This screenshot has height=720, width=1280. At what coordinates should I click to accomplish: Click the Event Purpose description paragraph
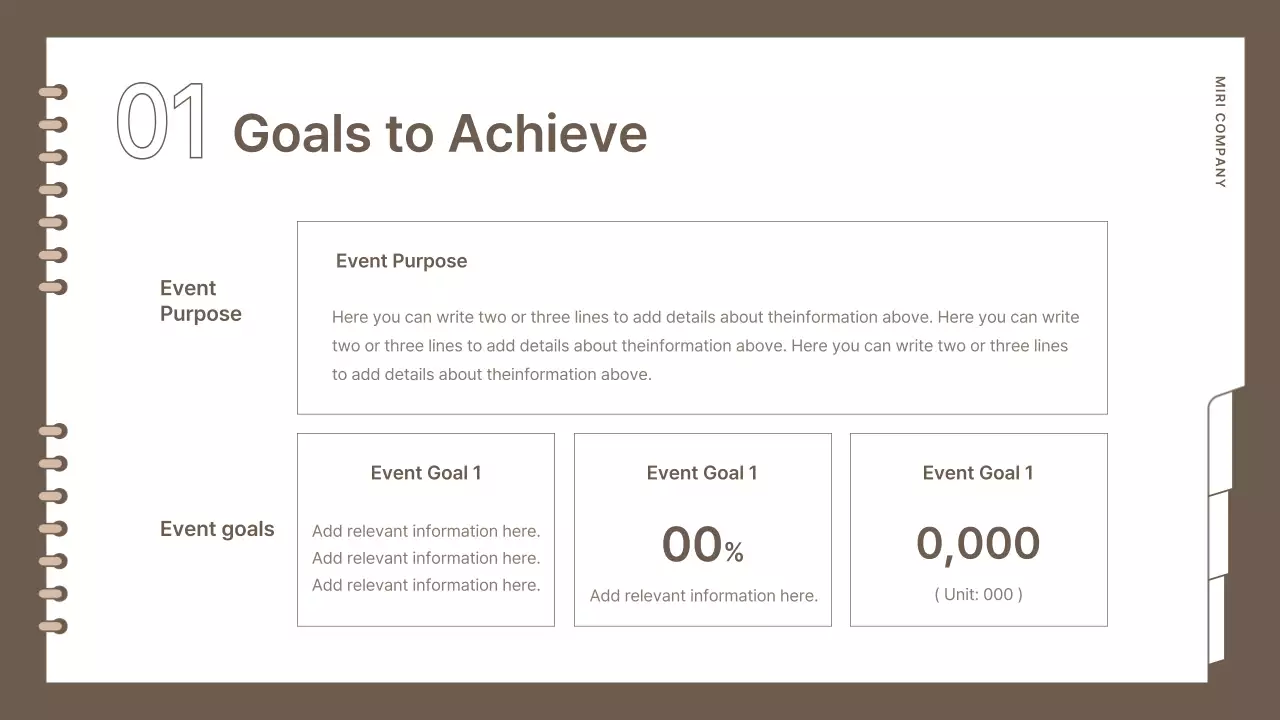[705, 346]
